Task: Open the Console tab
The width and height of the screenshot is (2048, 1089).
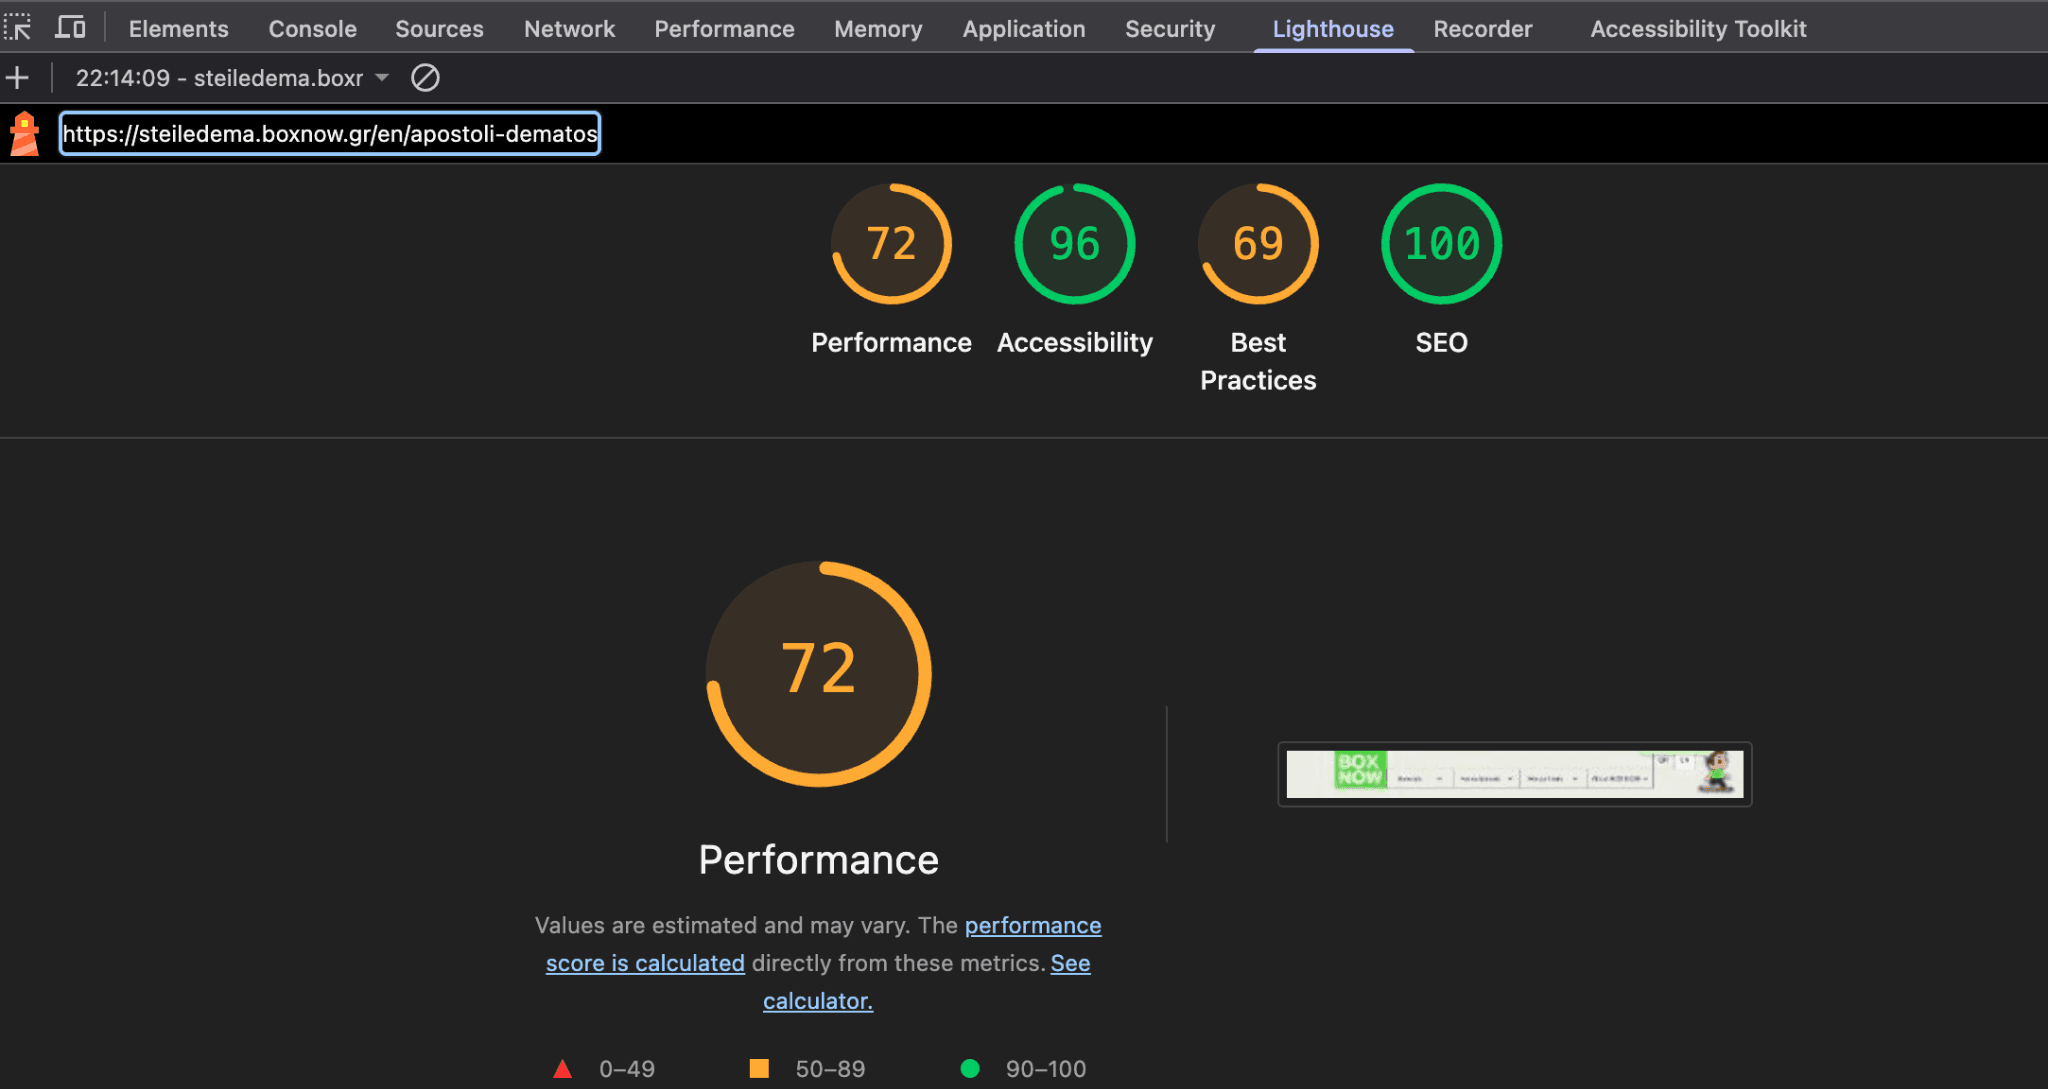Action: (x=312, y=29)
